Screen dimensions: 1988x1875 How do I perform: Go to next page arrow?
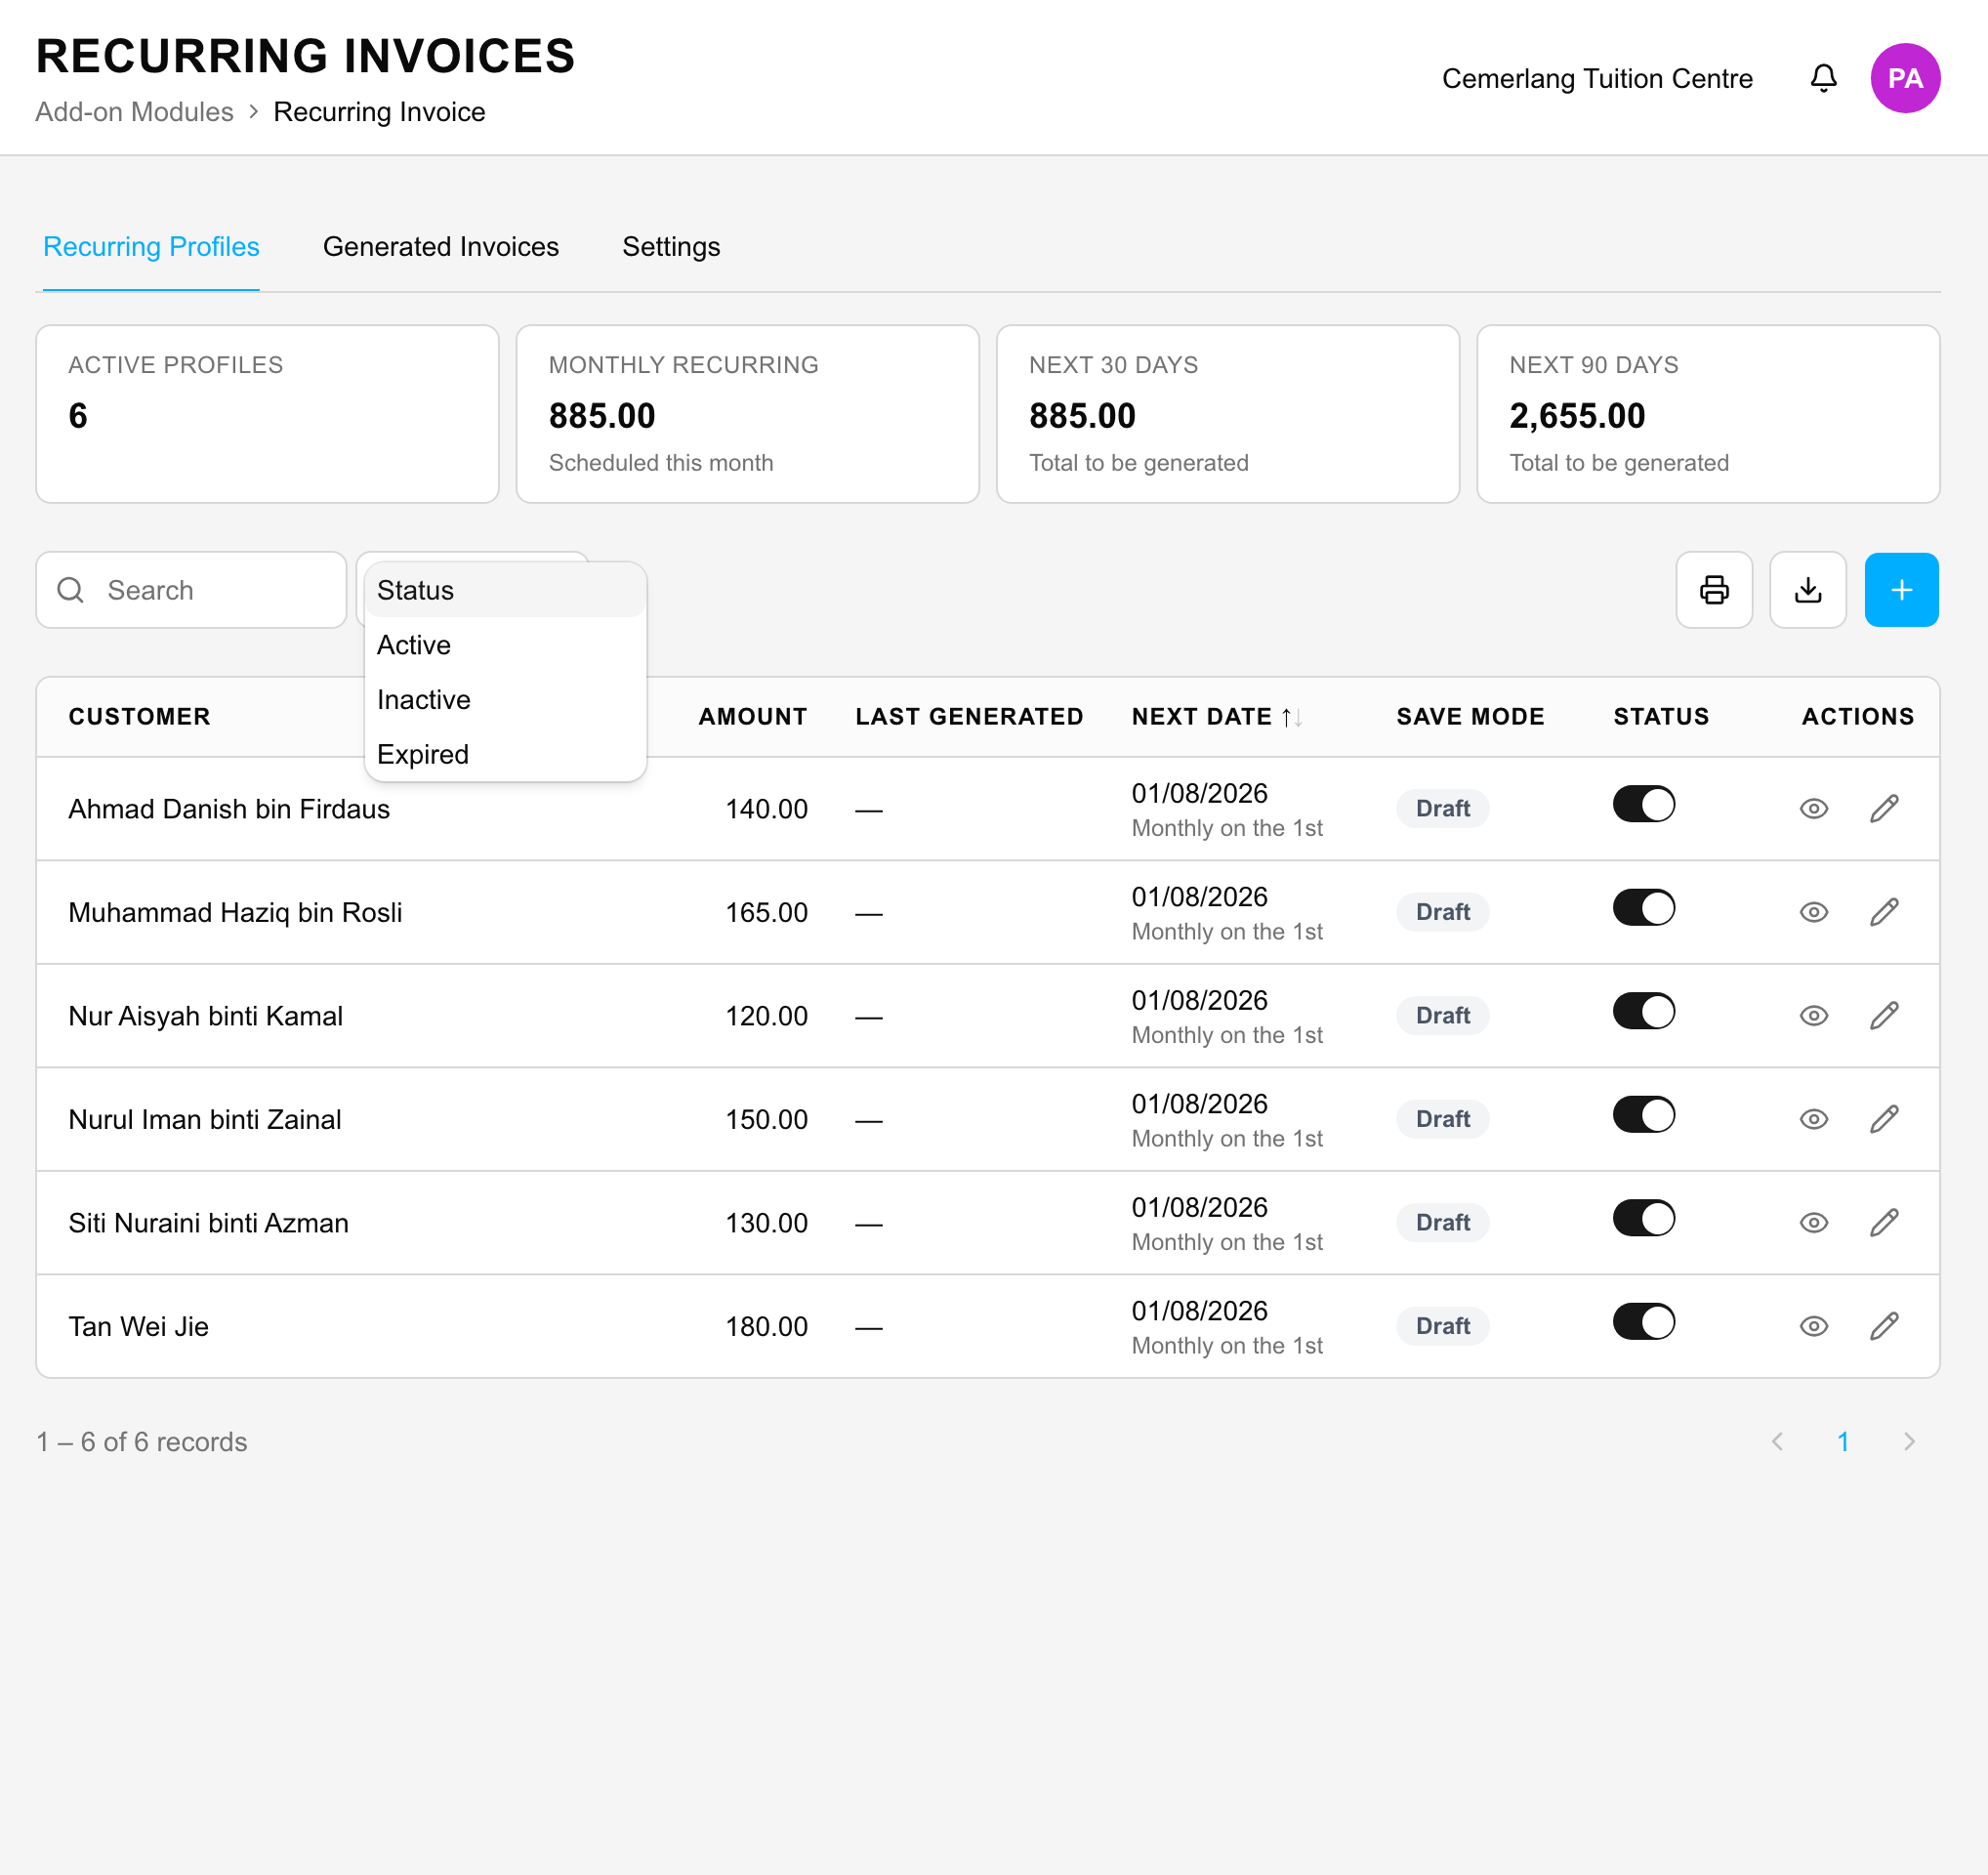point(1908,1441)
